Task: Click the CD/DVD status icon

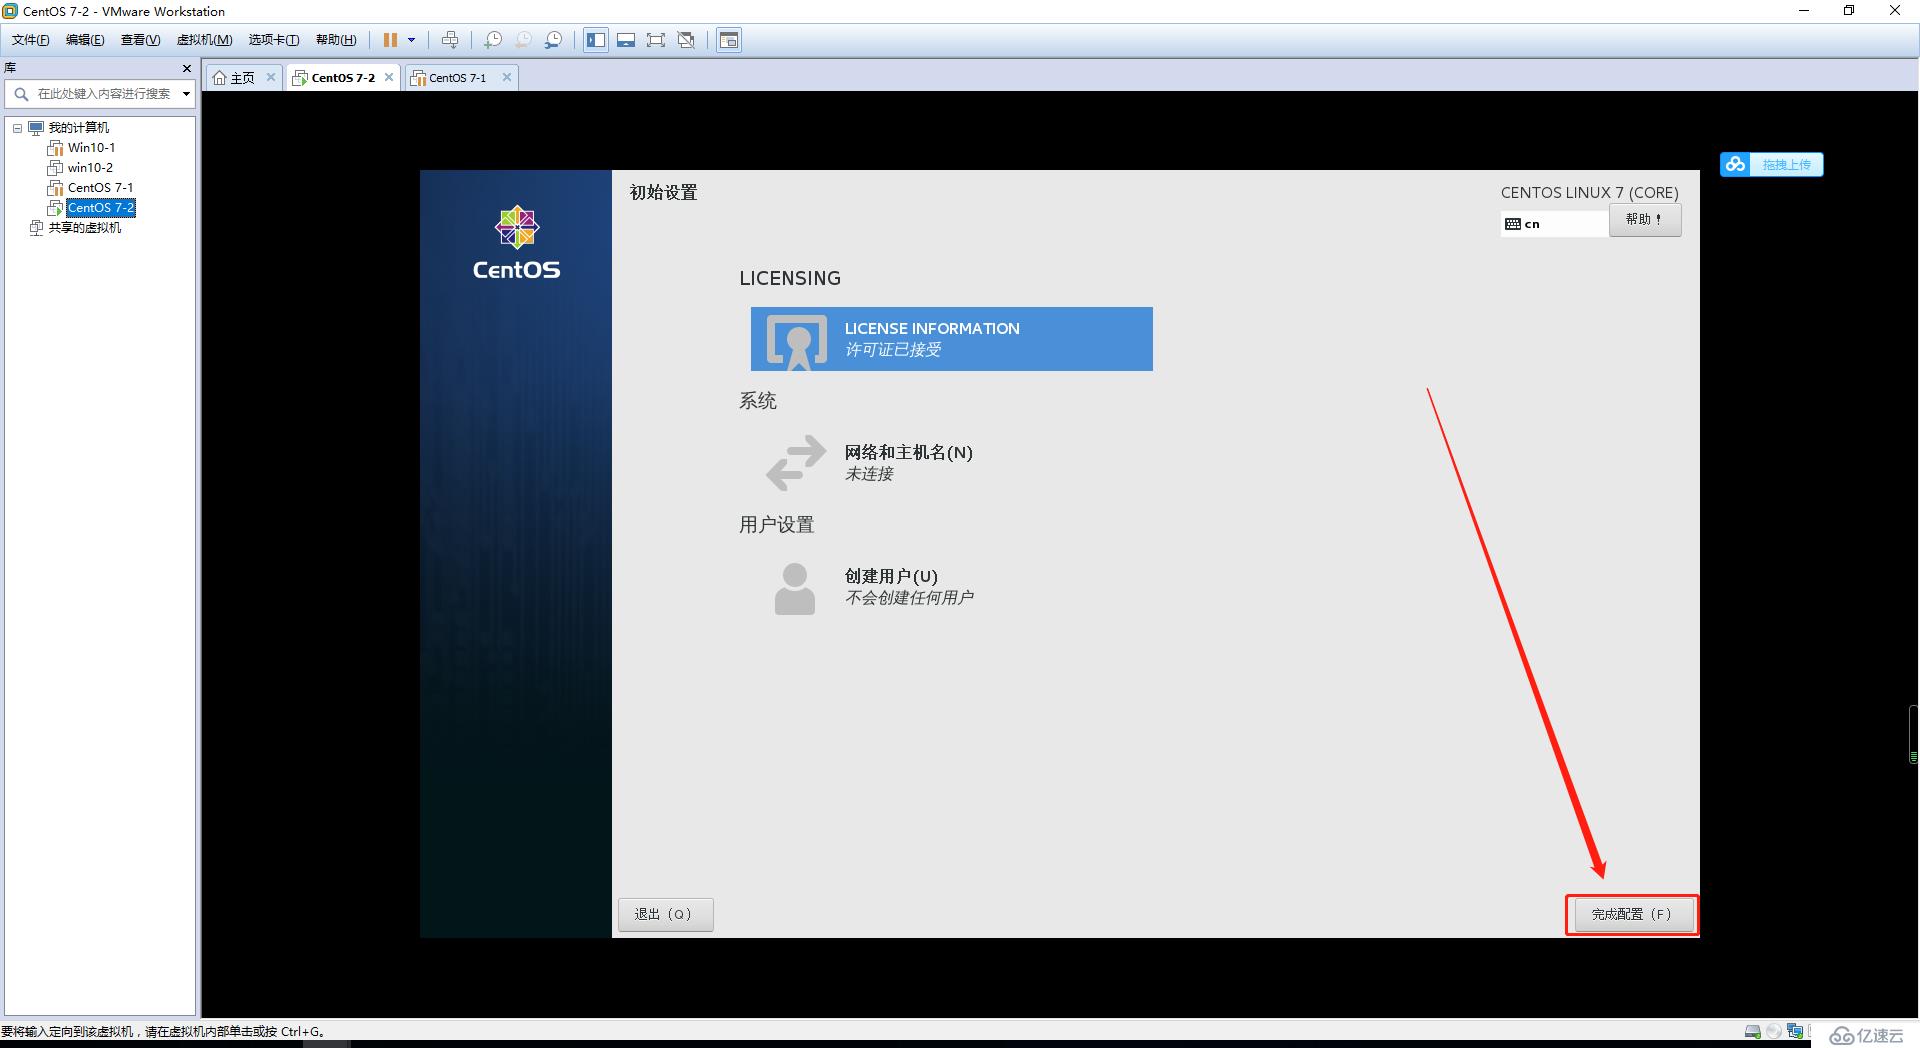Action: (1774, 1031)
